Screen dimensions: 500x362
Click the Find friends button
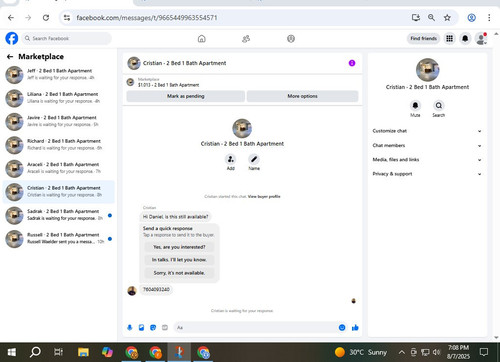pos(423,39)
